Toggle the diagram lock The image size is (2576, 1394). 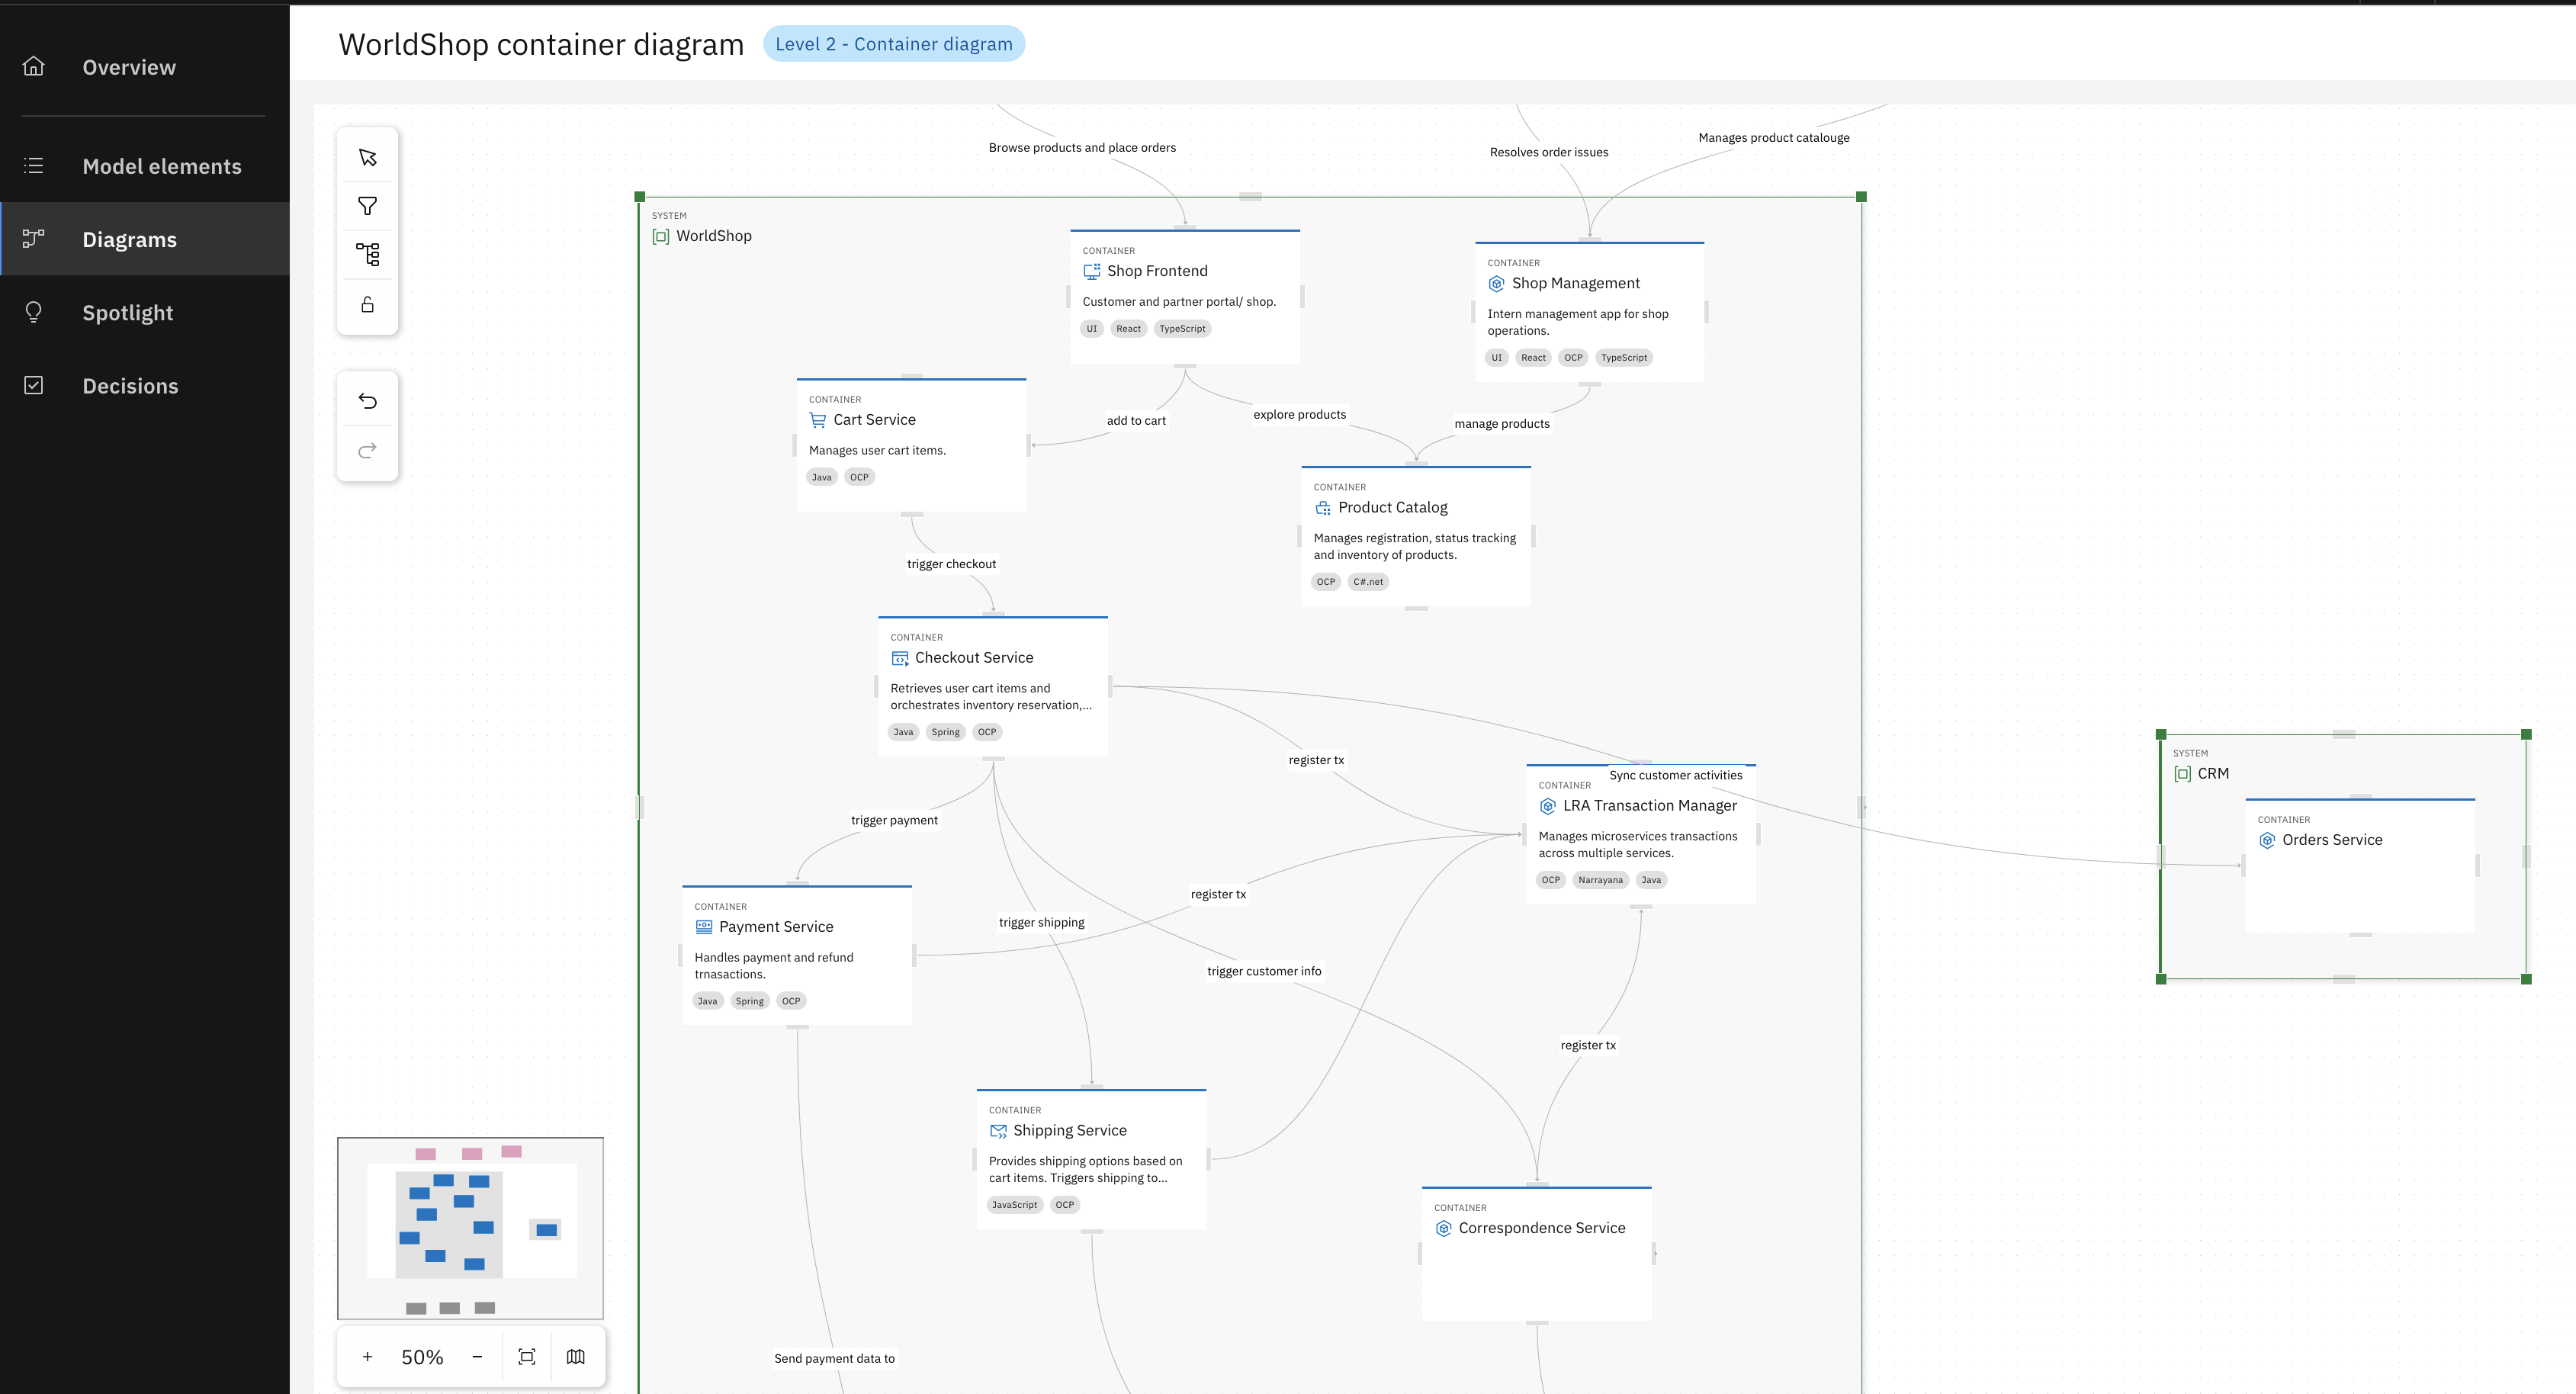tap(367, 304)
